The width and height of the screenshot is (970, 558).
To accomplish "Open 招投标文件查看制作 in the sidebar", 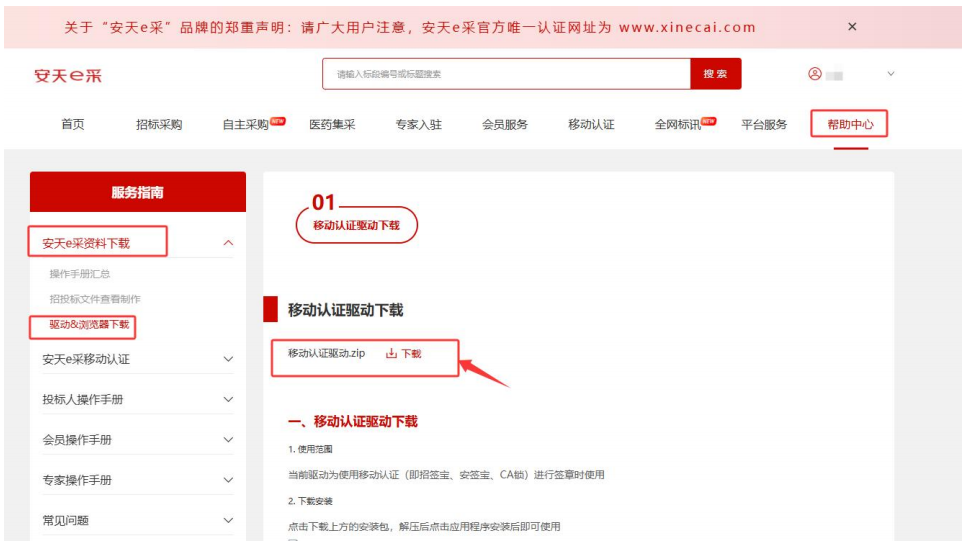I will (x=95, y=299).
